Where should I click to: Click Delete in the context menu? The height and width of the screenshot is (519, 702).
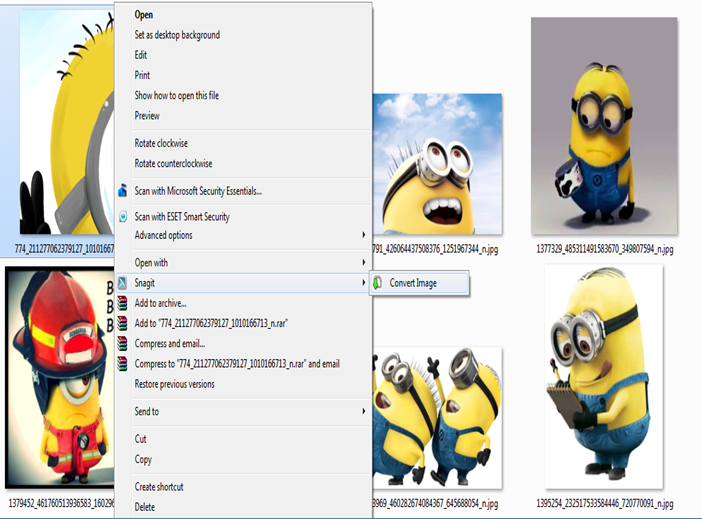click(145, 507)
